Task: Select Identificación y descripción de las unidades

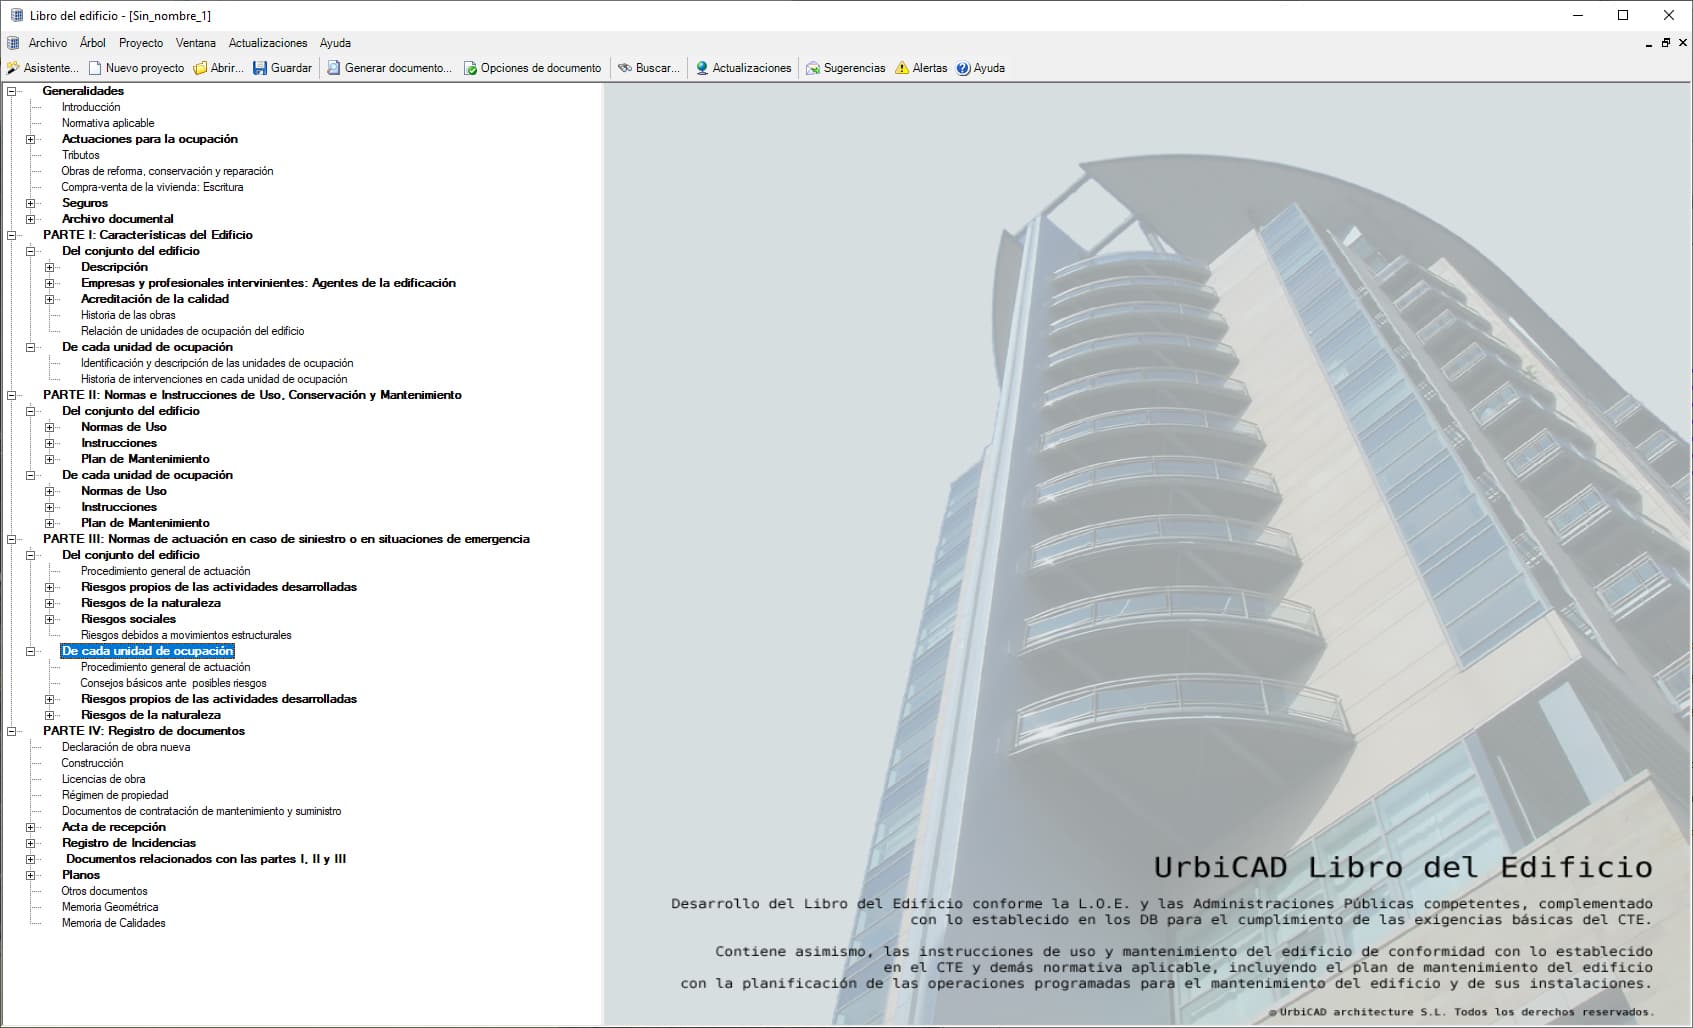Action: click(217, 363)
